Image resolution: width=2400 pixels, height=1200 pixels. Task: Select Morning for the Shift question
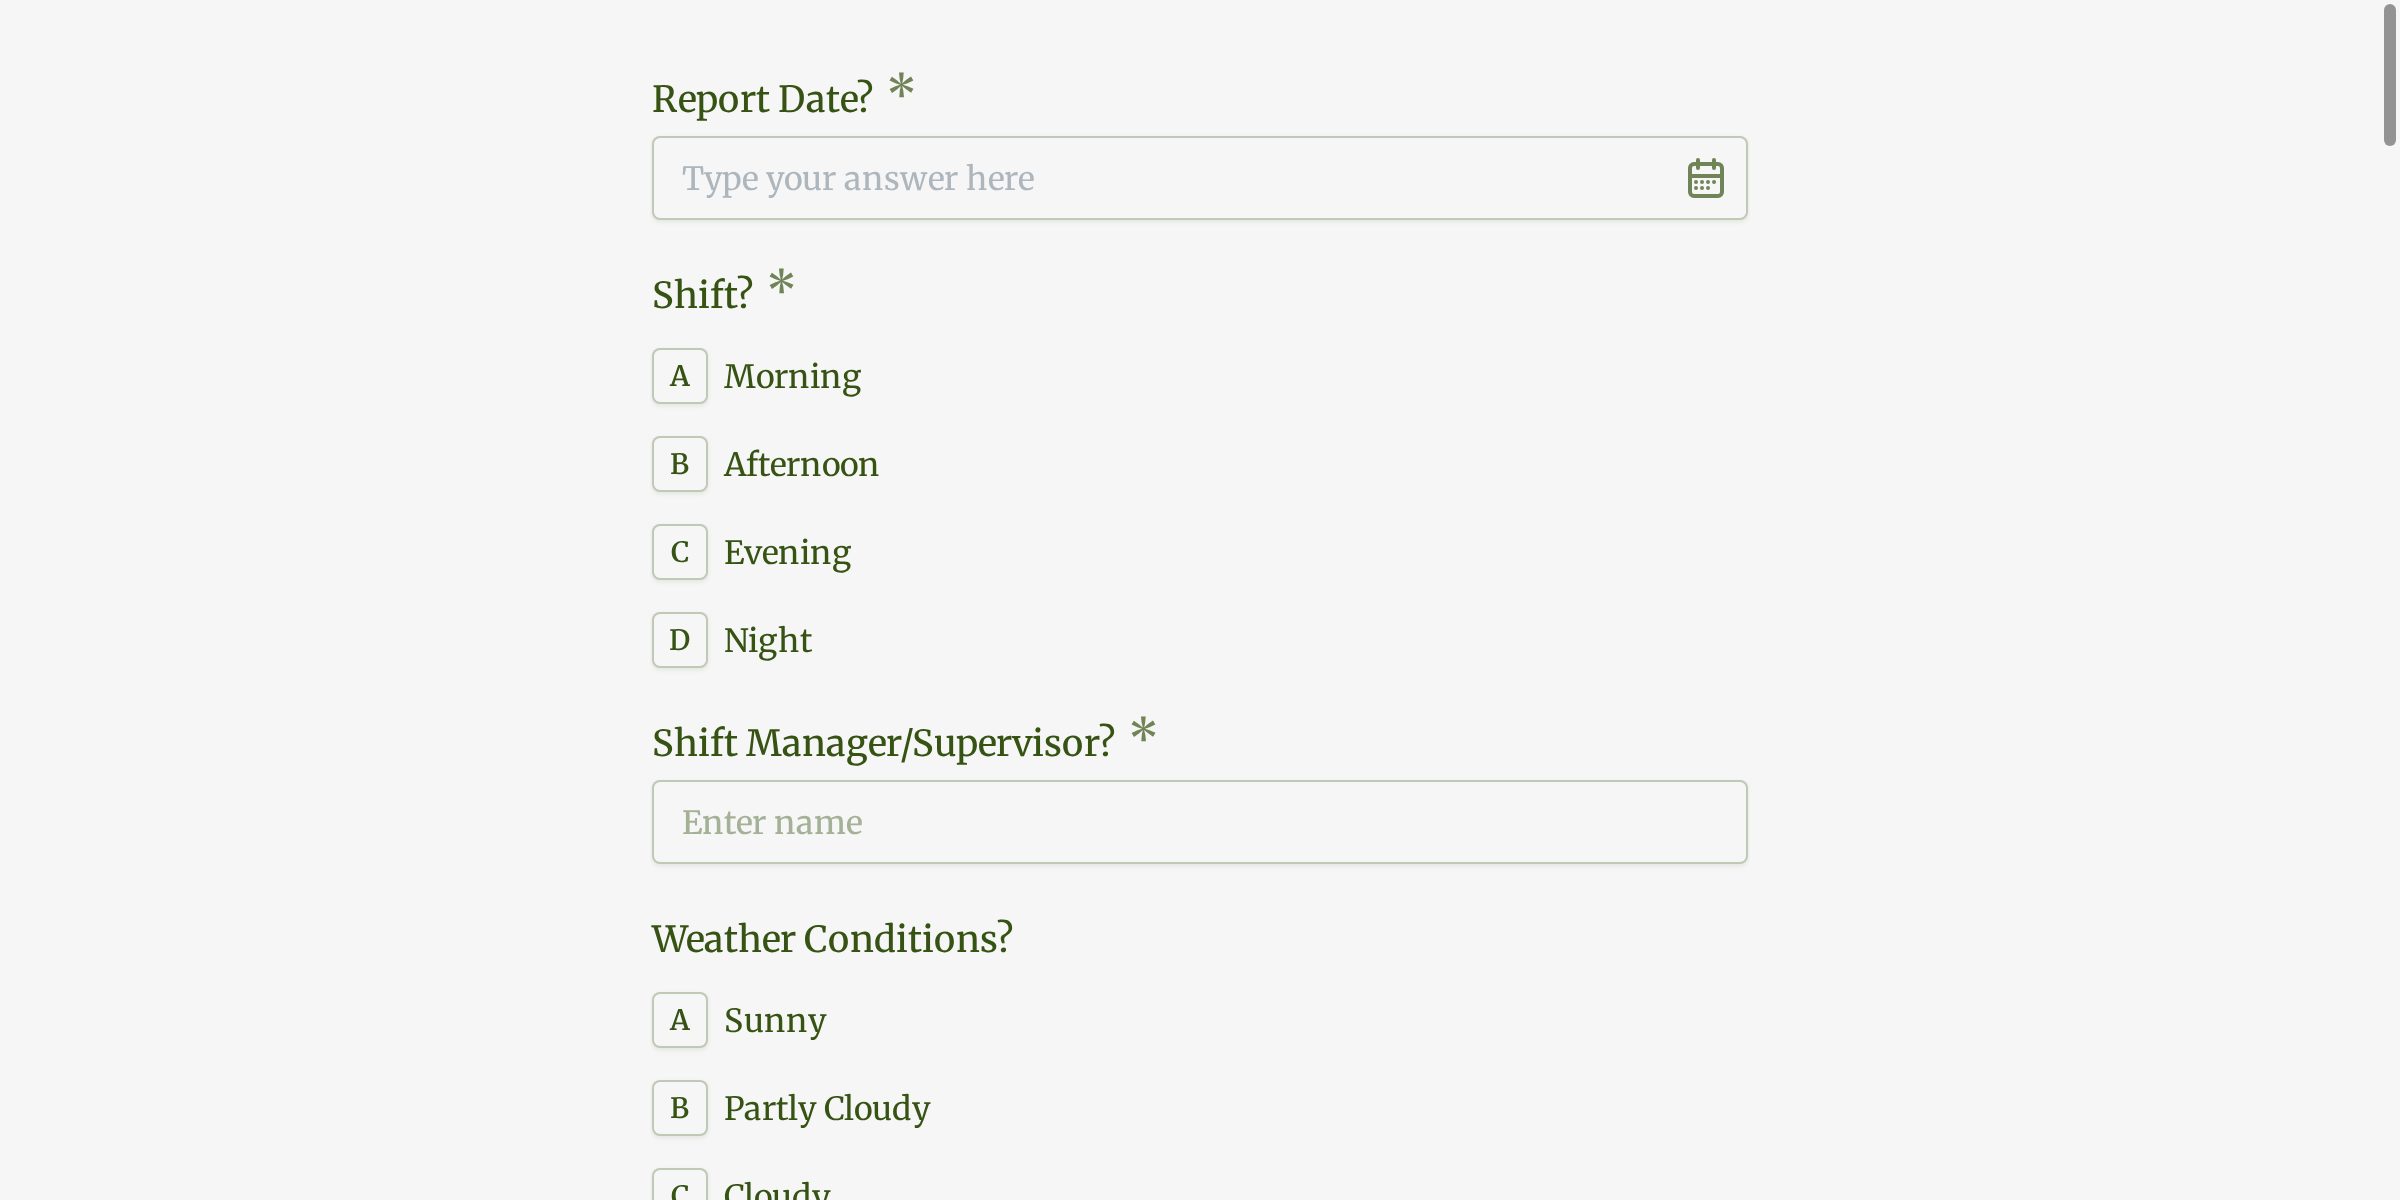pos(791,376)
